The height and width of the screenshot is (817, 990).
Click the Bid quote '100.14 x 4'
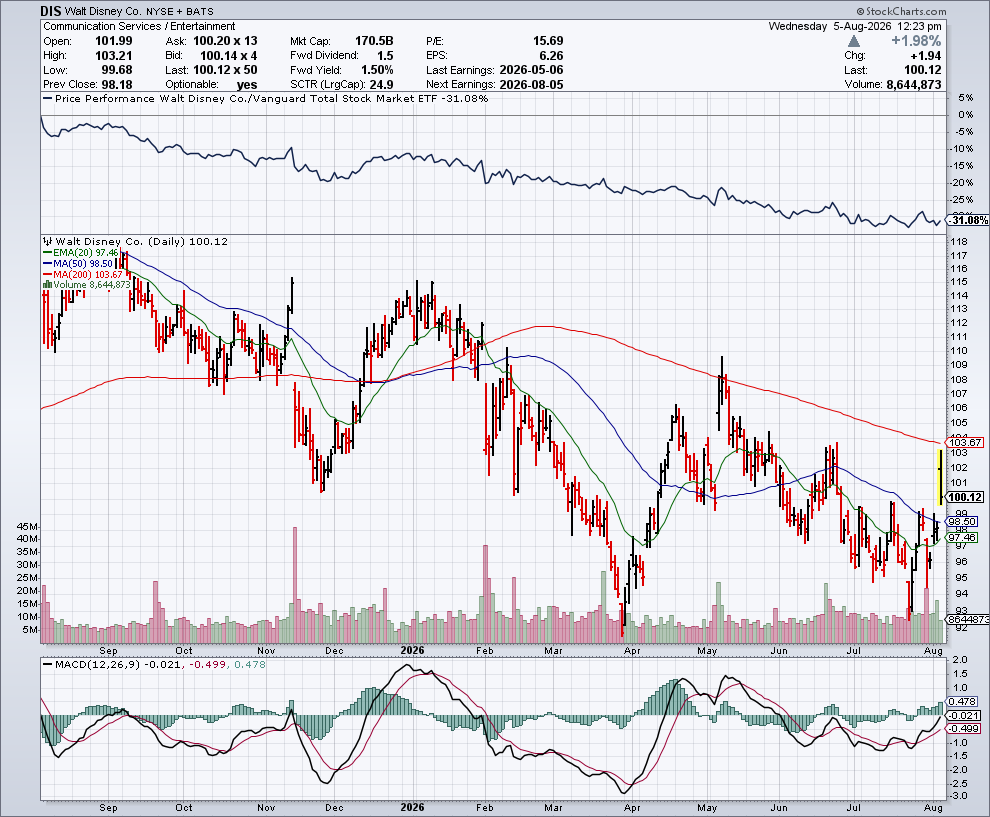coord(229,56)
